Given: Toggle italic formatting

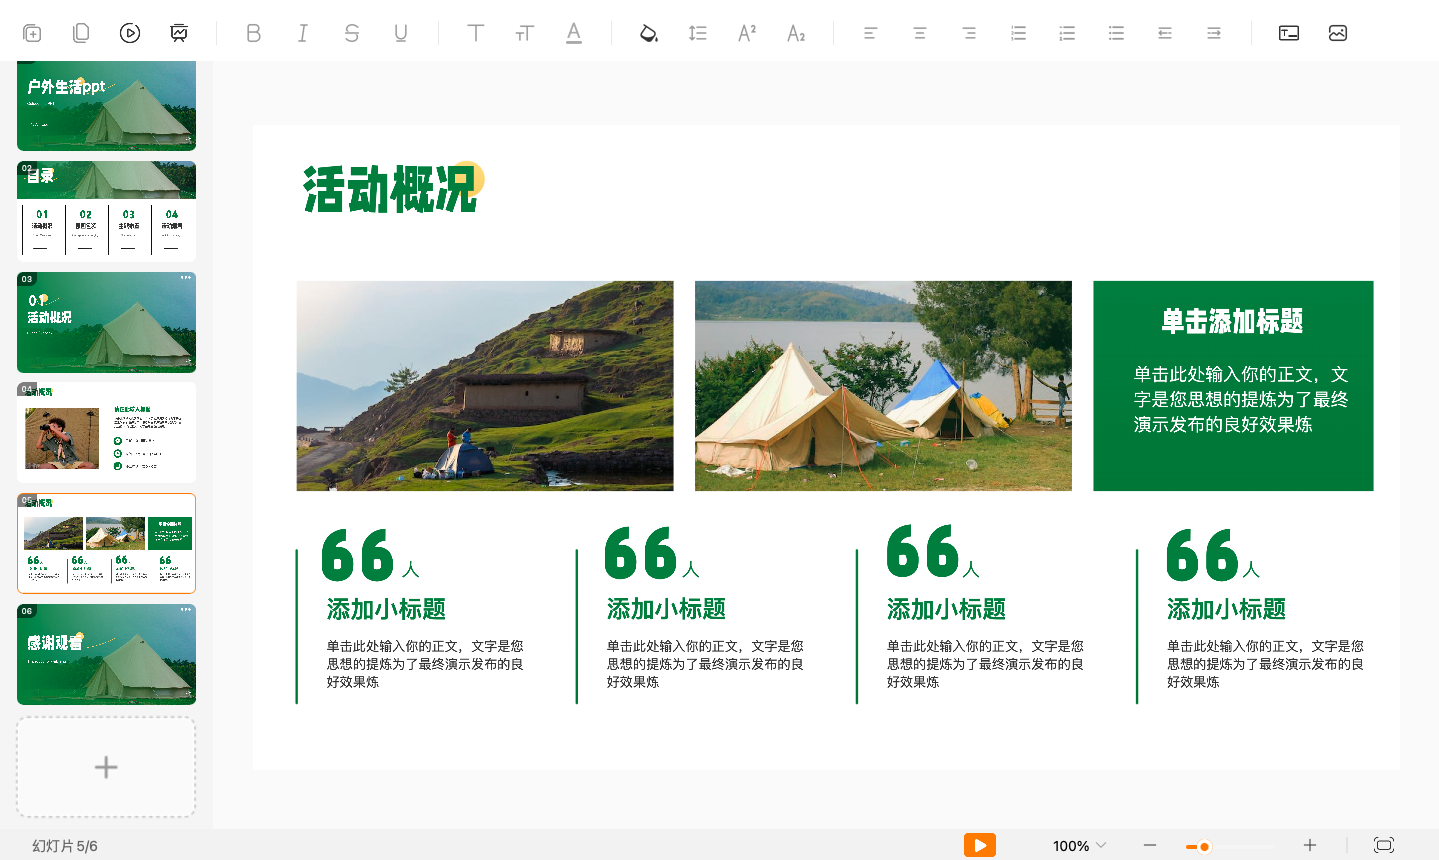Looking at the screenshot, I should (x=302, y=32).
